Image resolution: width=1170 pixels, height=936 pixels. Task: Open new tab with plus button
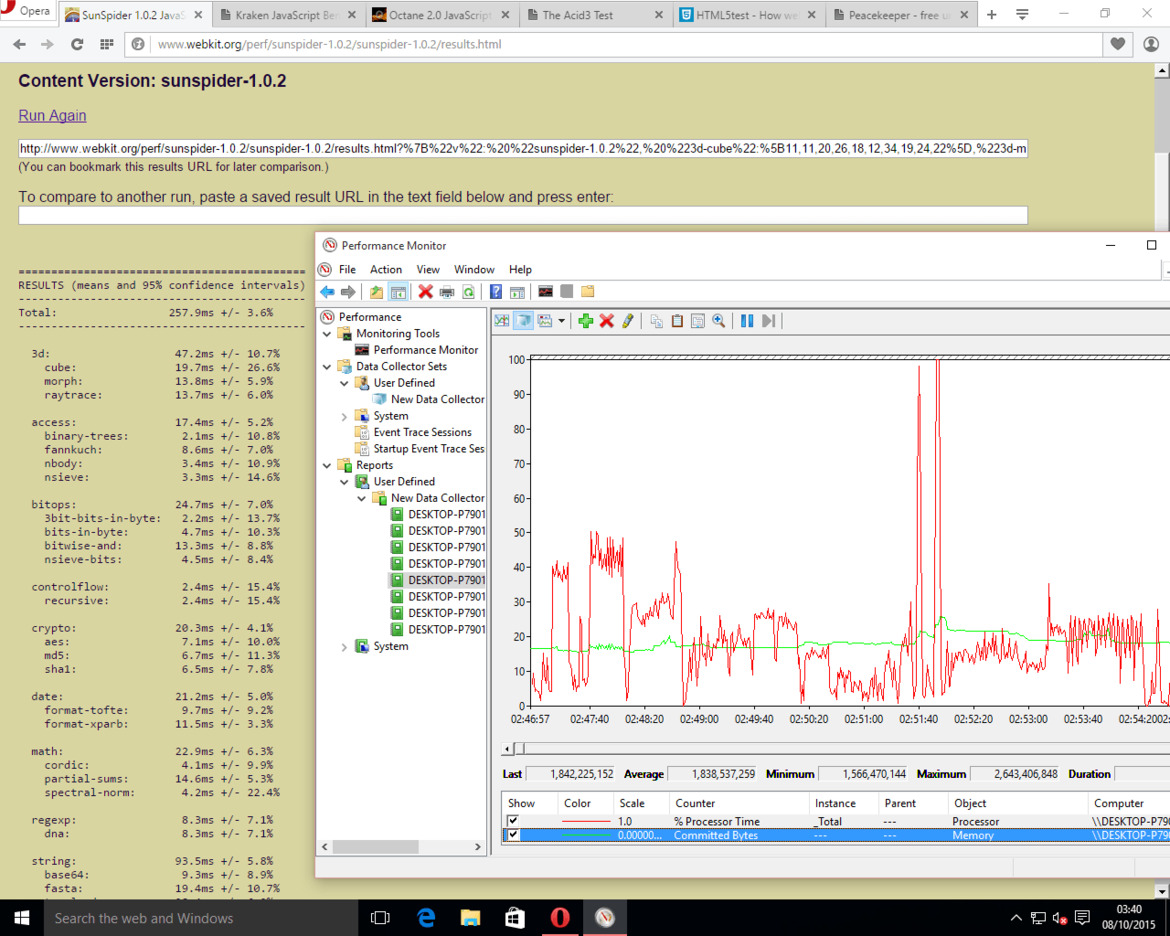(992, 15)
